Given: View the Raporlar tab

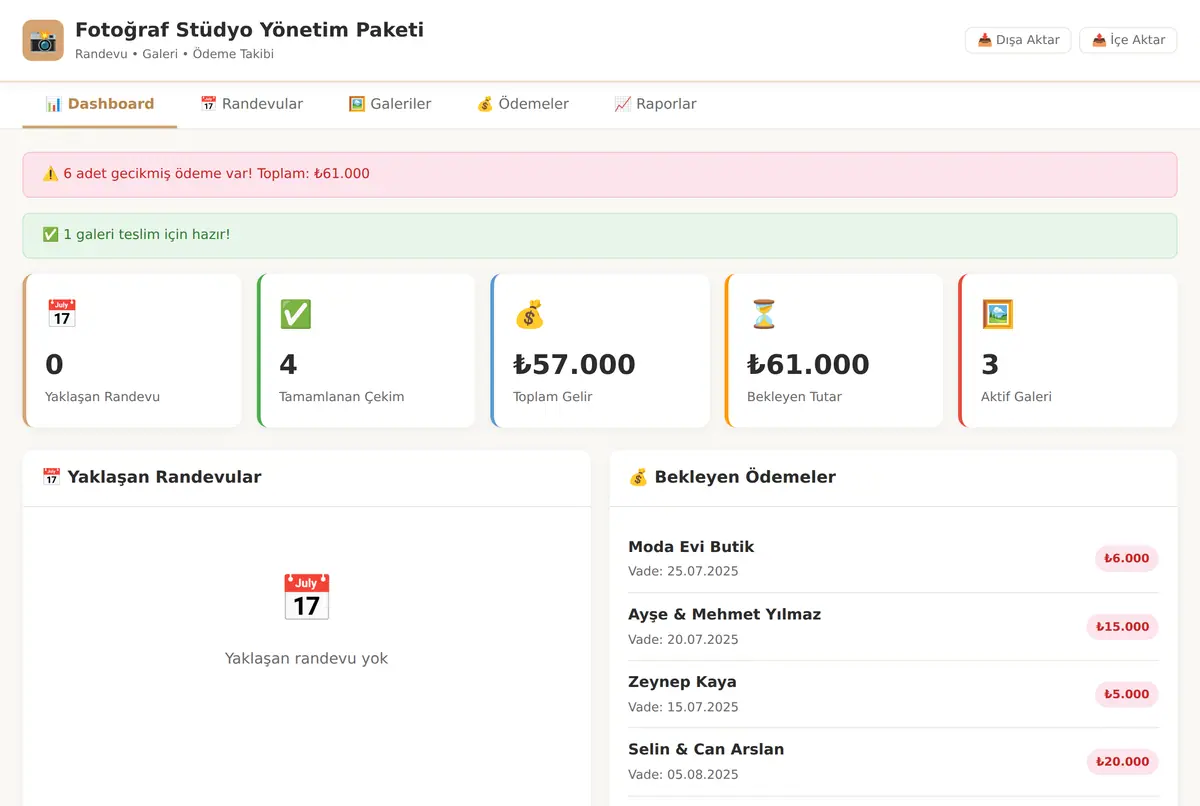Looking at the screenshot, I should 655,104.
